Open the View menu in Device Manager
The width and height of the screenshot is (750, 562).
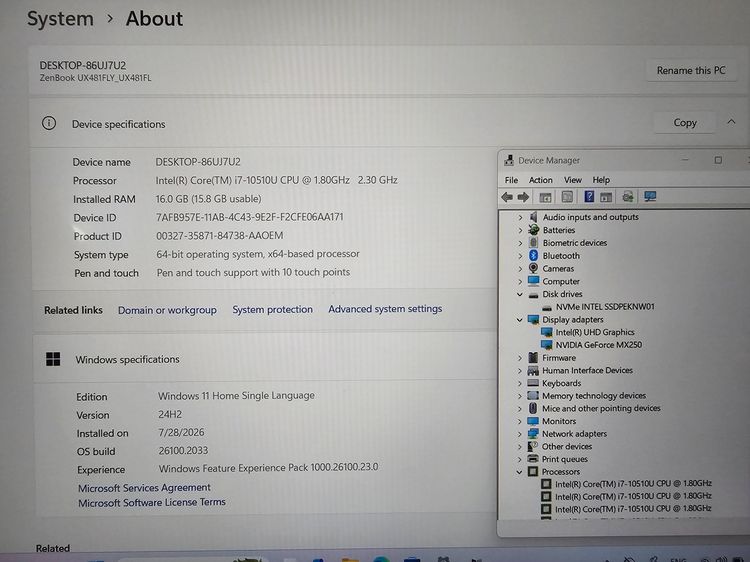tap(573, 180)
